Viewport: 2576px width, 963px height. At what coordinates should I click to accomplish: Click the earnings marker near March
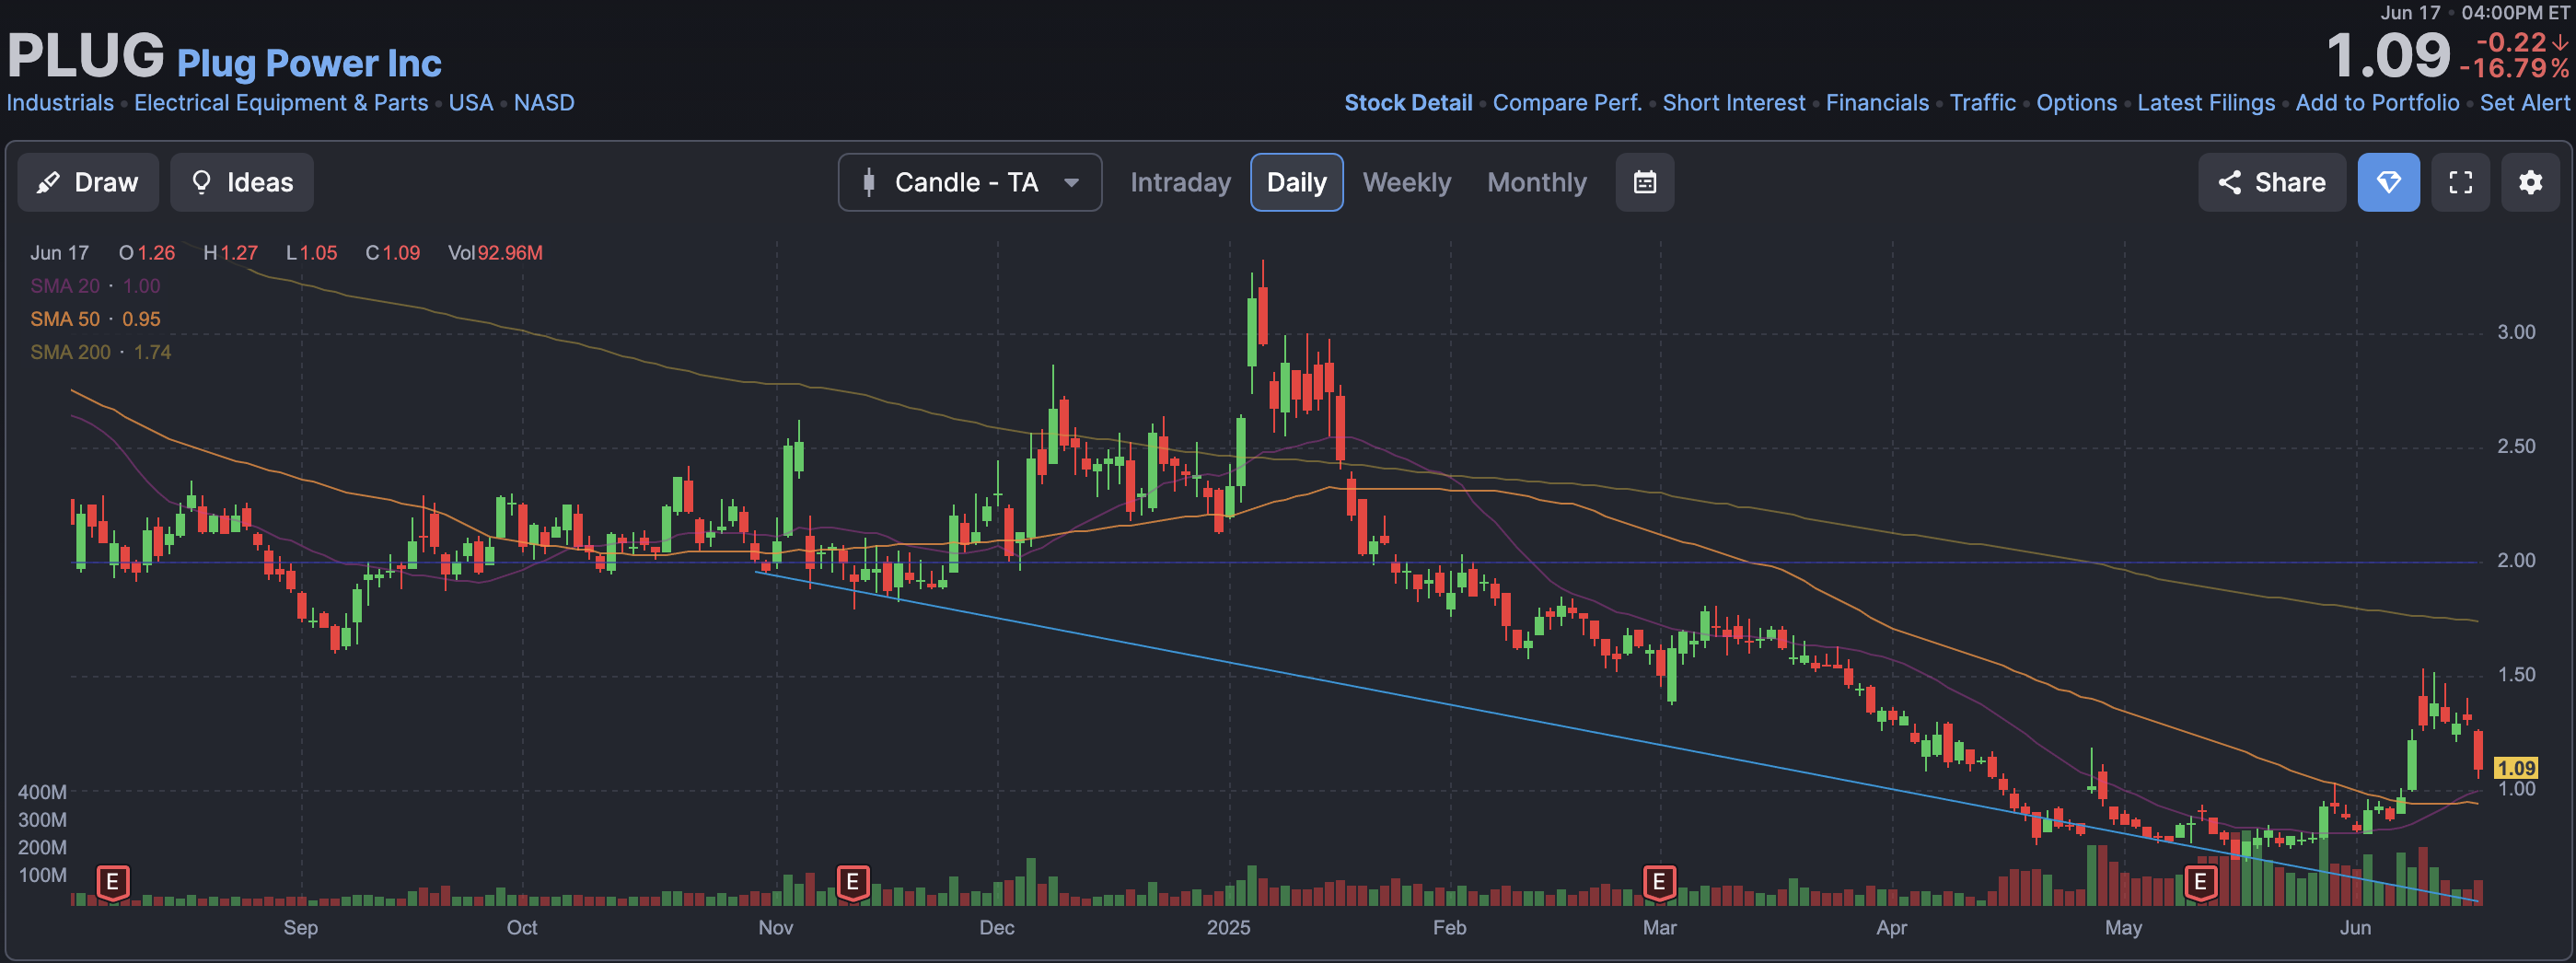pos(1659,882)
